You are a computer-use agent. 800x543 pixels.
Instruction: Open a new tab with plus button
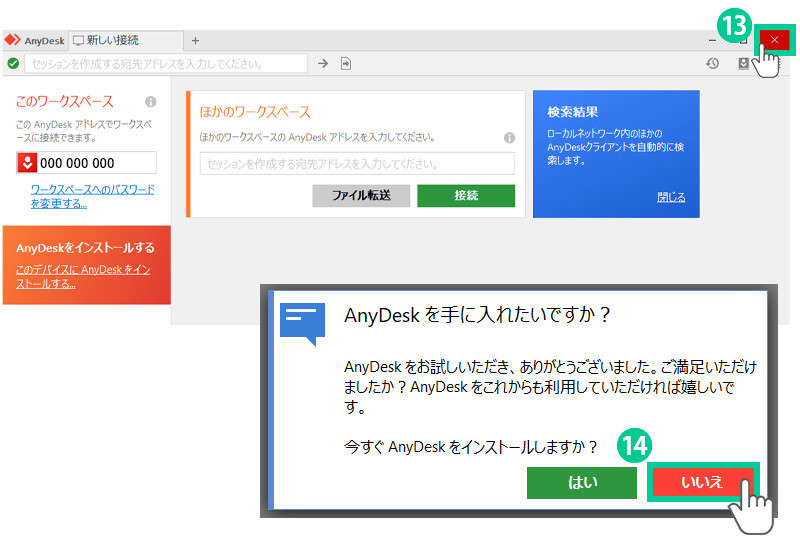tap(195, 40)
